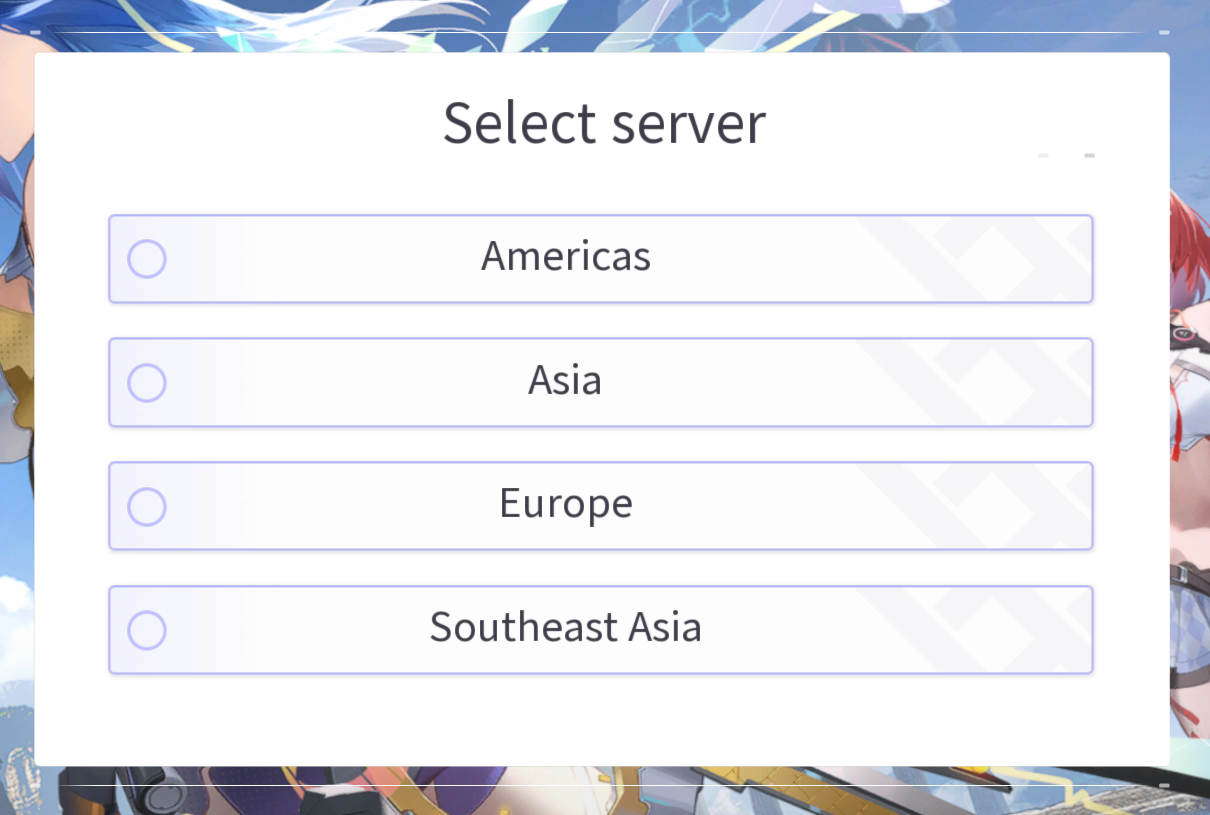The width and height of the screenshot is (1210, 815).
Task: Click the Americas server label text
Action: point(566,257)
